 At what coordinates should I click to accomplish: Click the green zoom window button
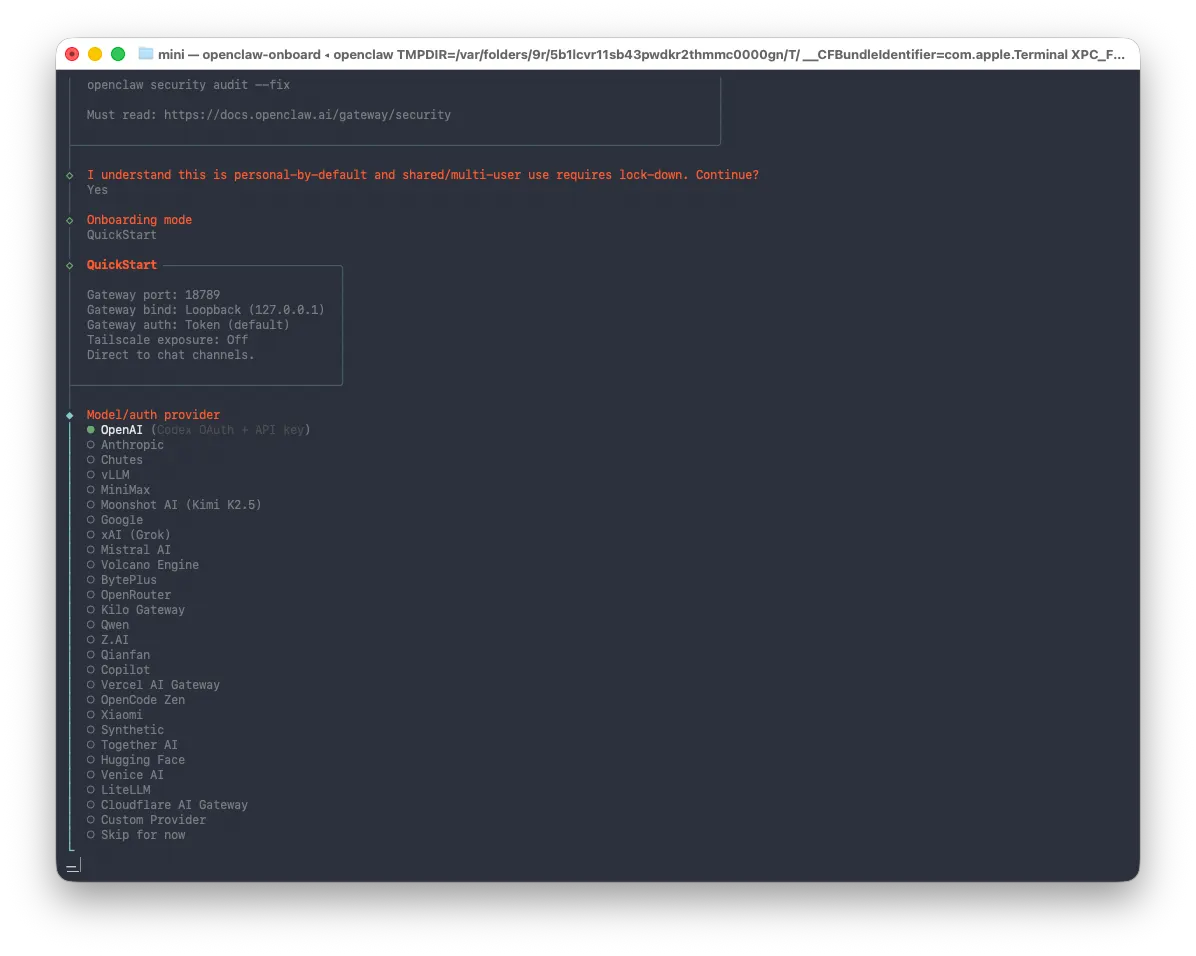point(118,54)
